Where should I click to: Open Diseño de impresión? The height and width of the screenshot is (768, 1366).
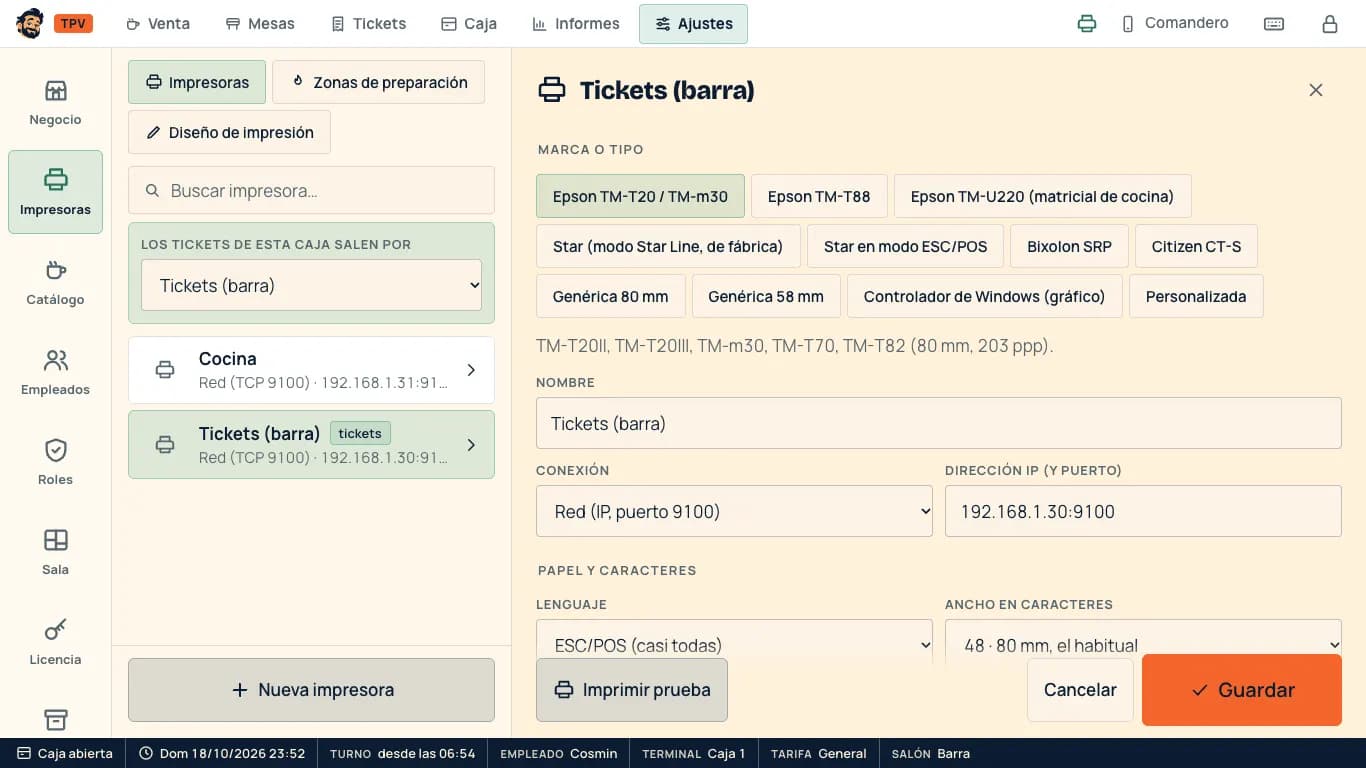click(x=229, y=132)
